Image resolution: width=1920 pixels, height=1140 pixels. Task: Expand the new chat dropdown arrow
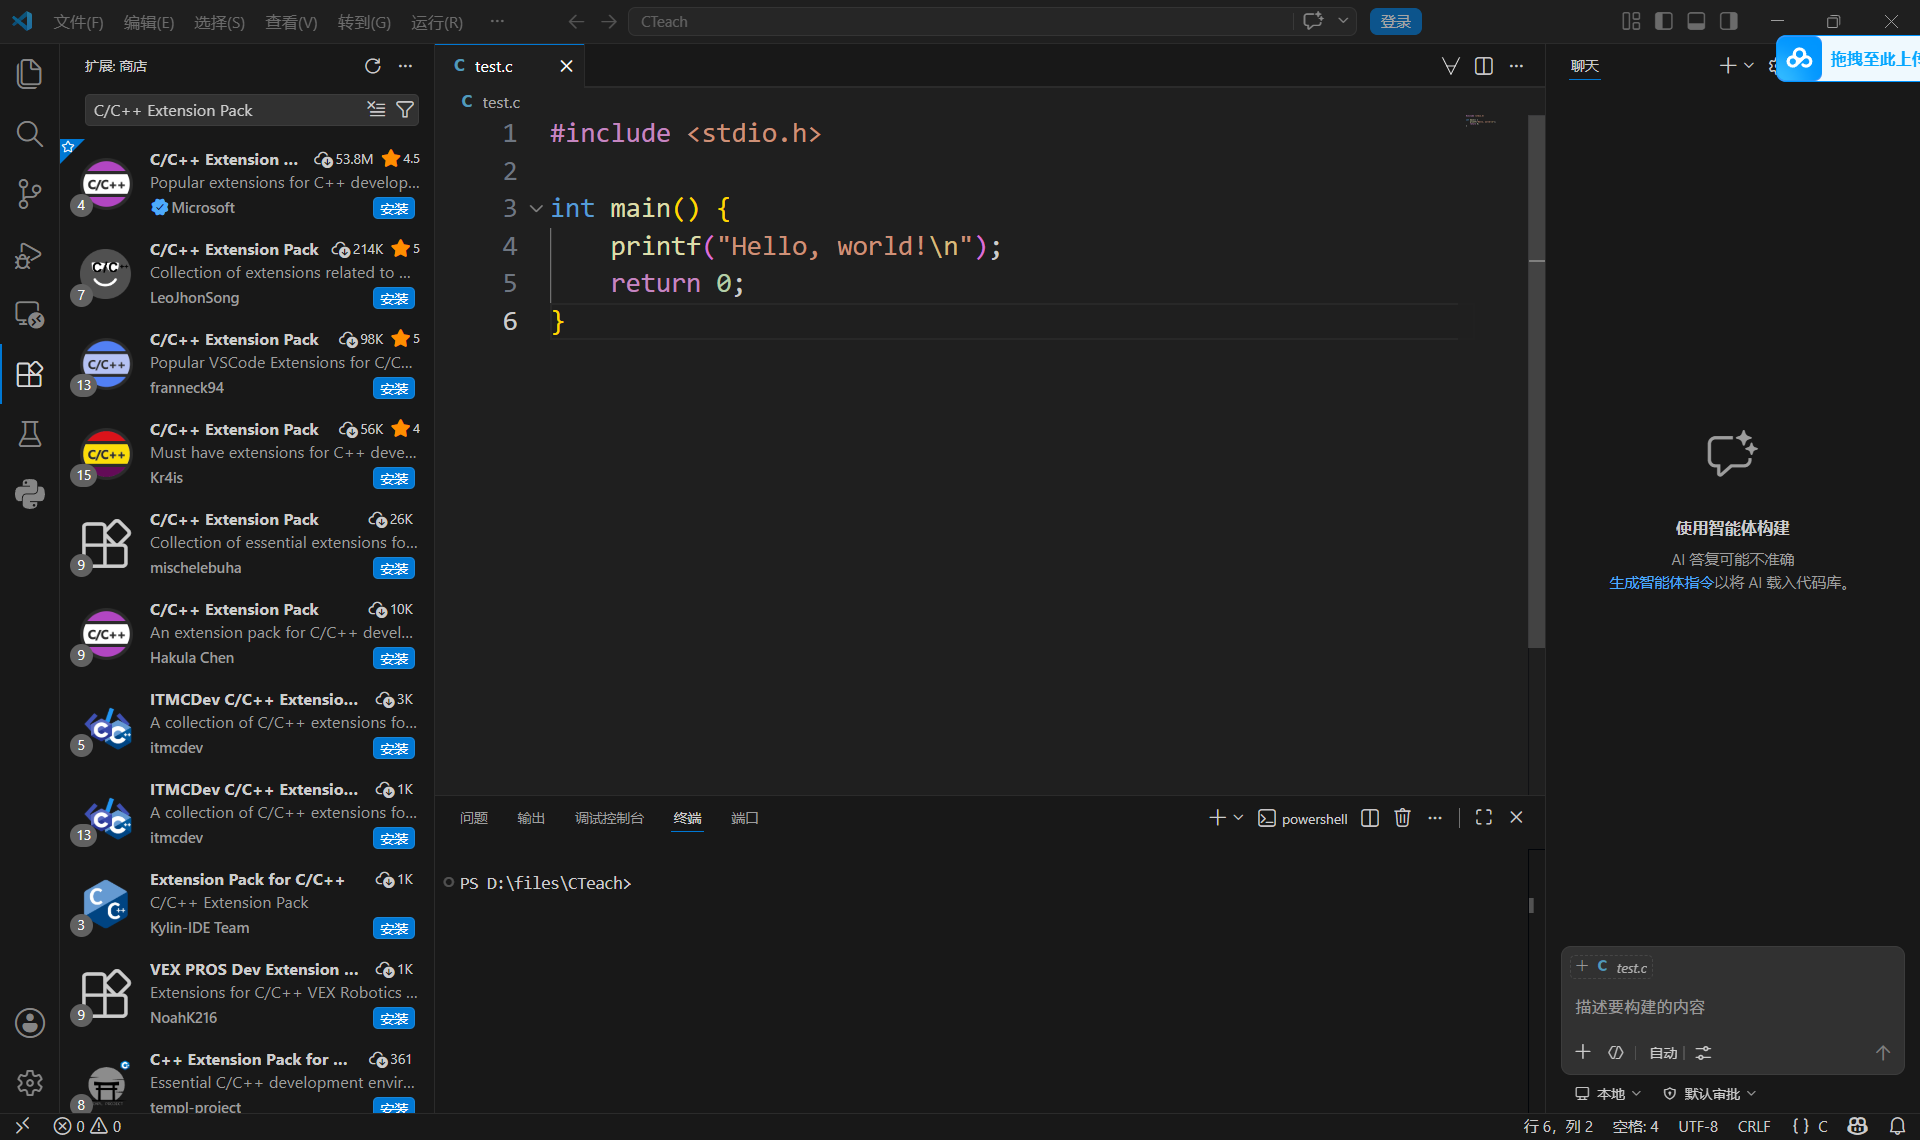pos(1749,66)
